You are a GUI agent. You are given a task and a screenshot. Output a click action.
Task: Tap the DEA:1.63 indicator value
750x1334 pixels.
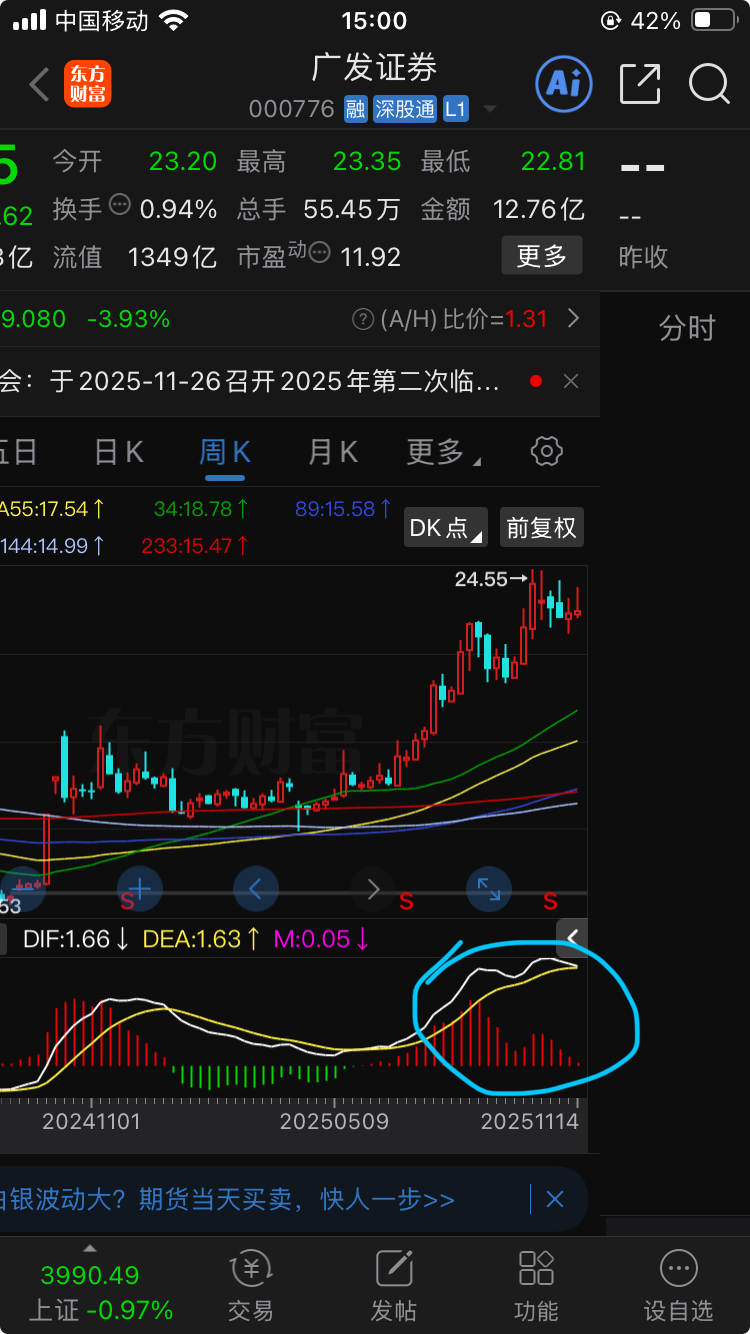point(202,939)
